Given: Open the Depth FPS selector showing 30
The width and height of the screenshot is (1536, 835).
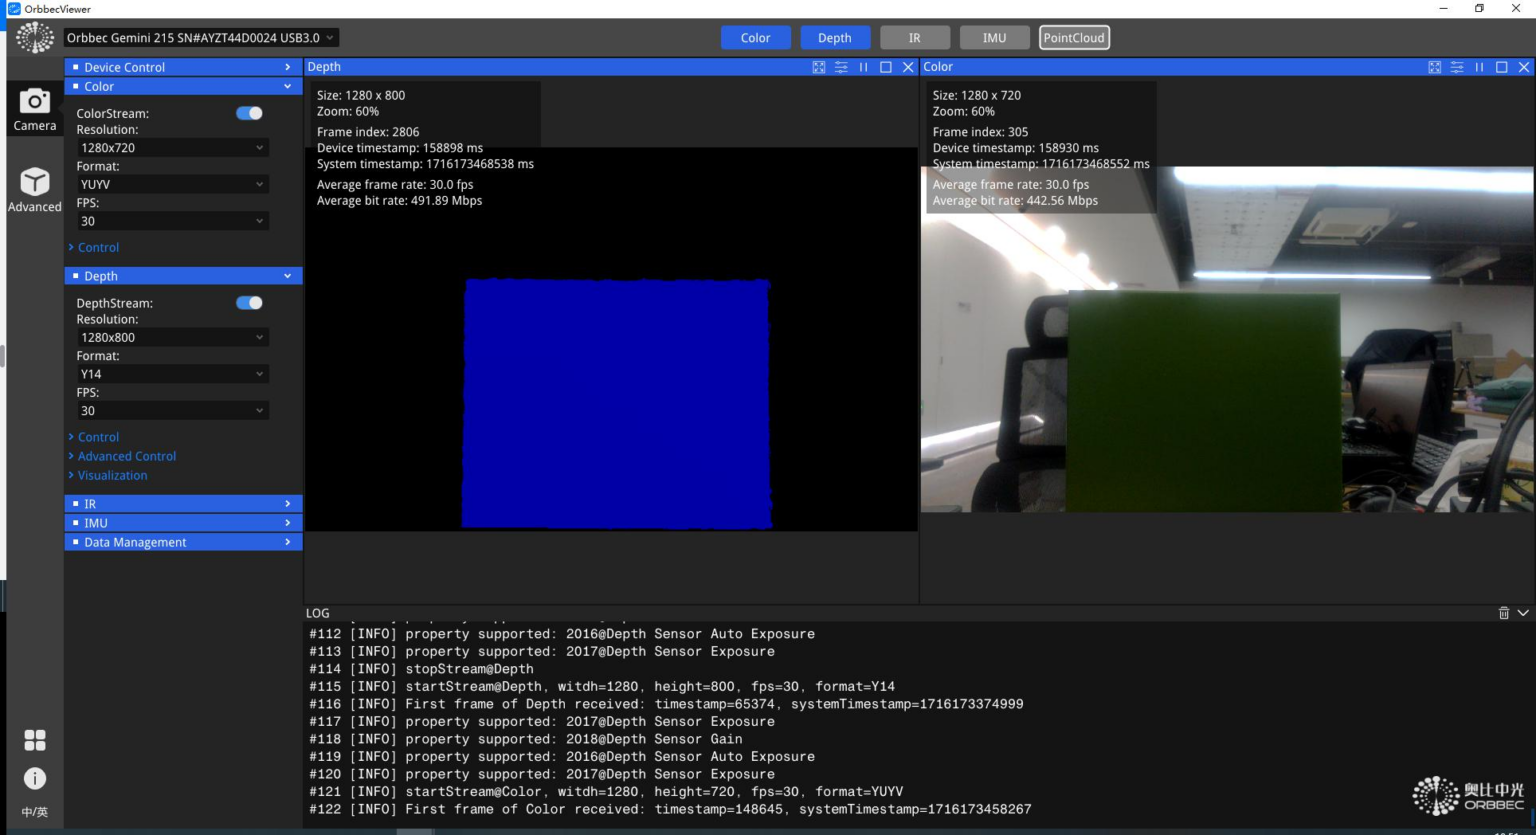Looking at the screenshot, I should [x=171, y=410].
